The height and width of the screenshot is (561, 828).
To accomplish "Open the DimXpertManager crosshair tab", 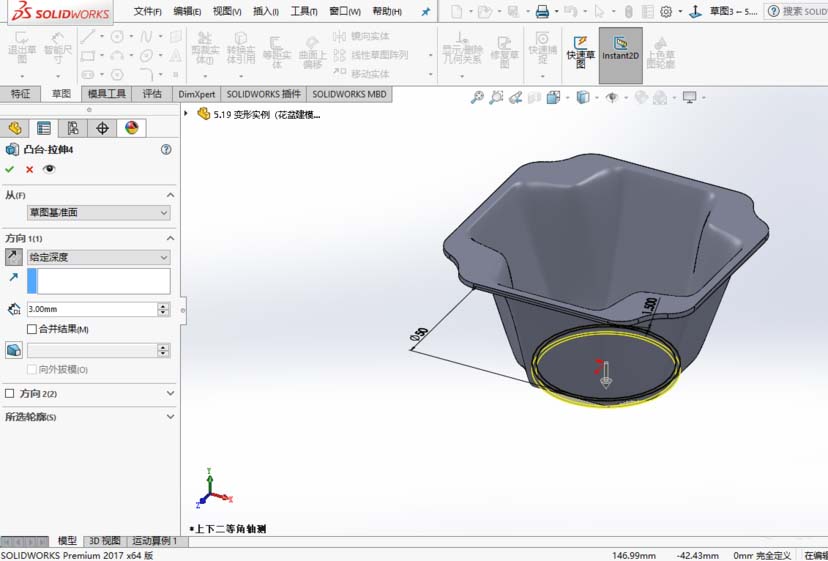I will [x=102, y=128].
